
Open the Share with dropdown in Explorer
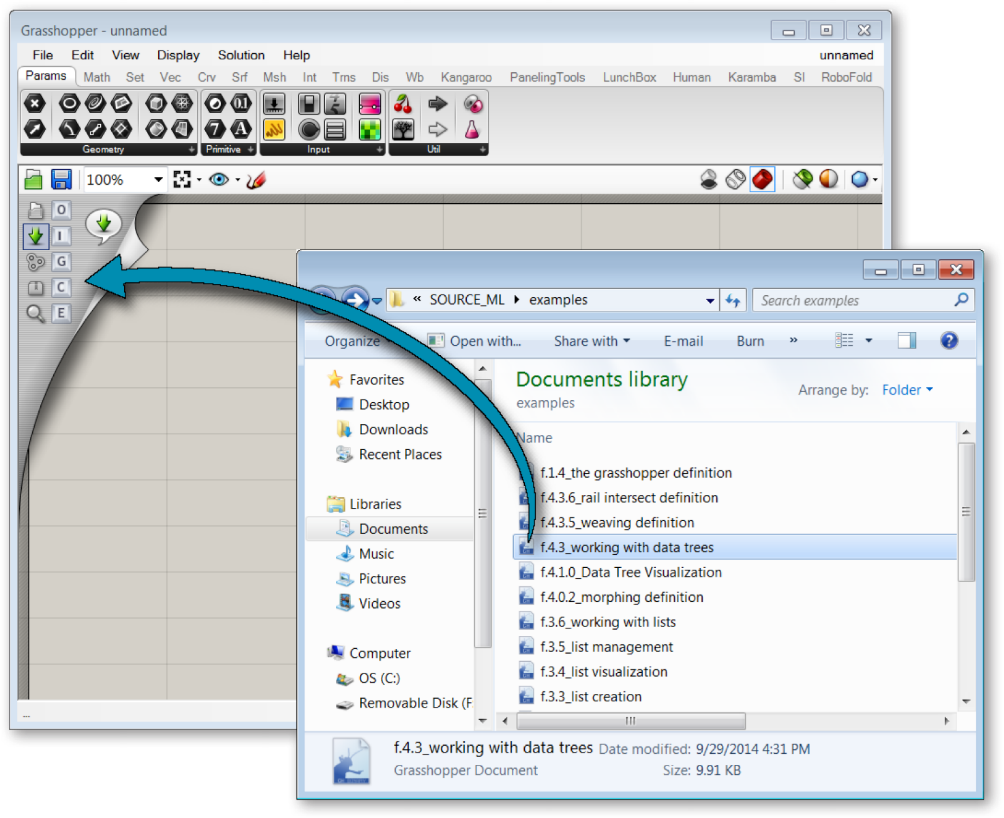(x=592, y=341)
